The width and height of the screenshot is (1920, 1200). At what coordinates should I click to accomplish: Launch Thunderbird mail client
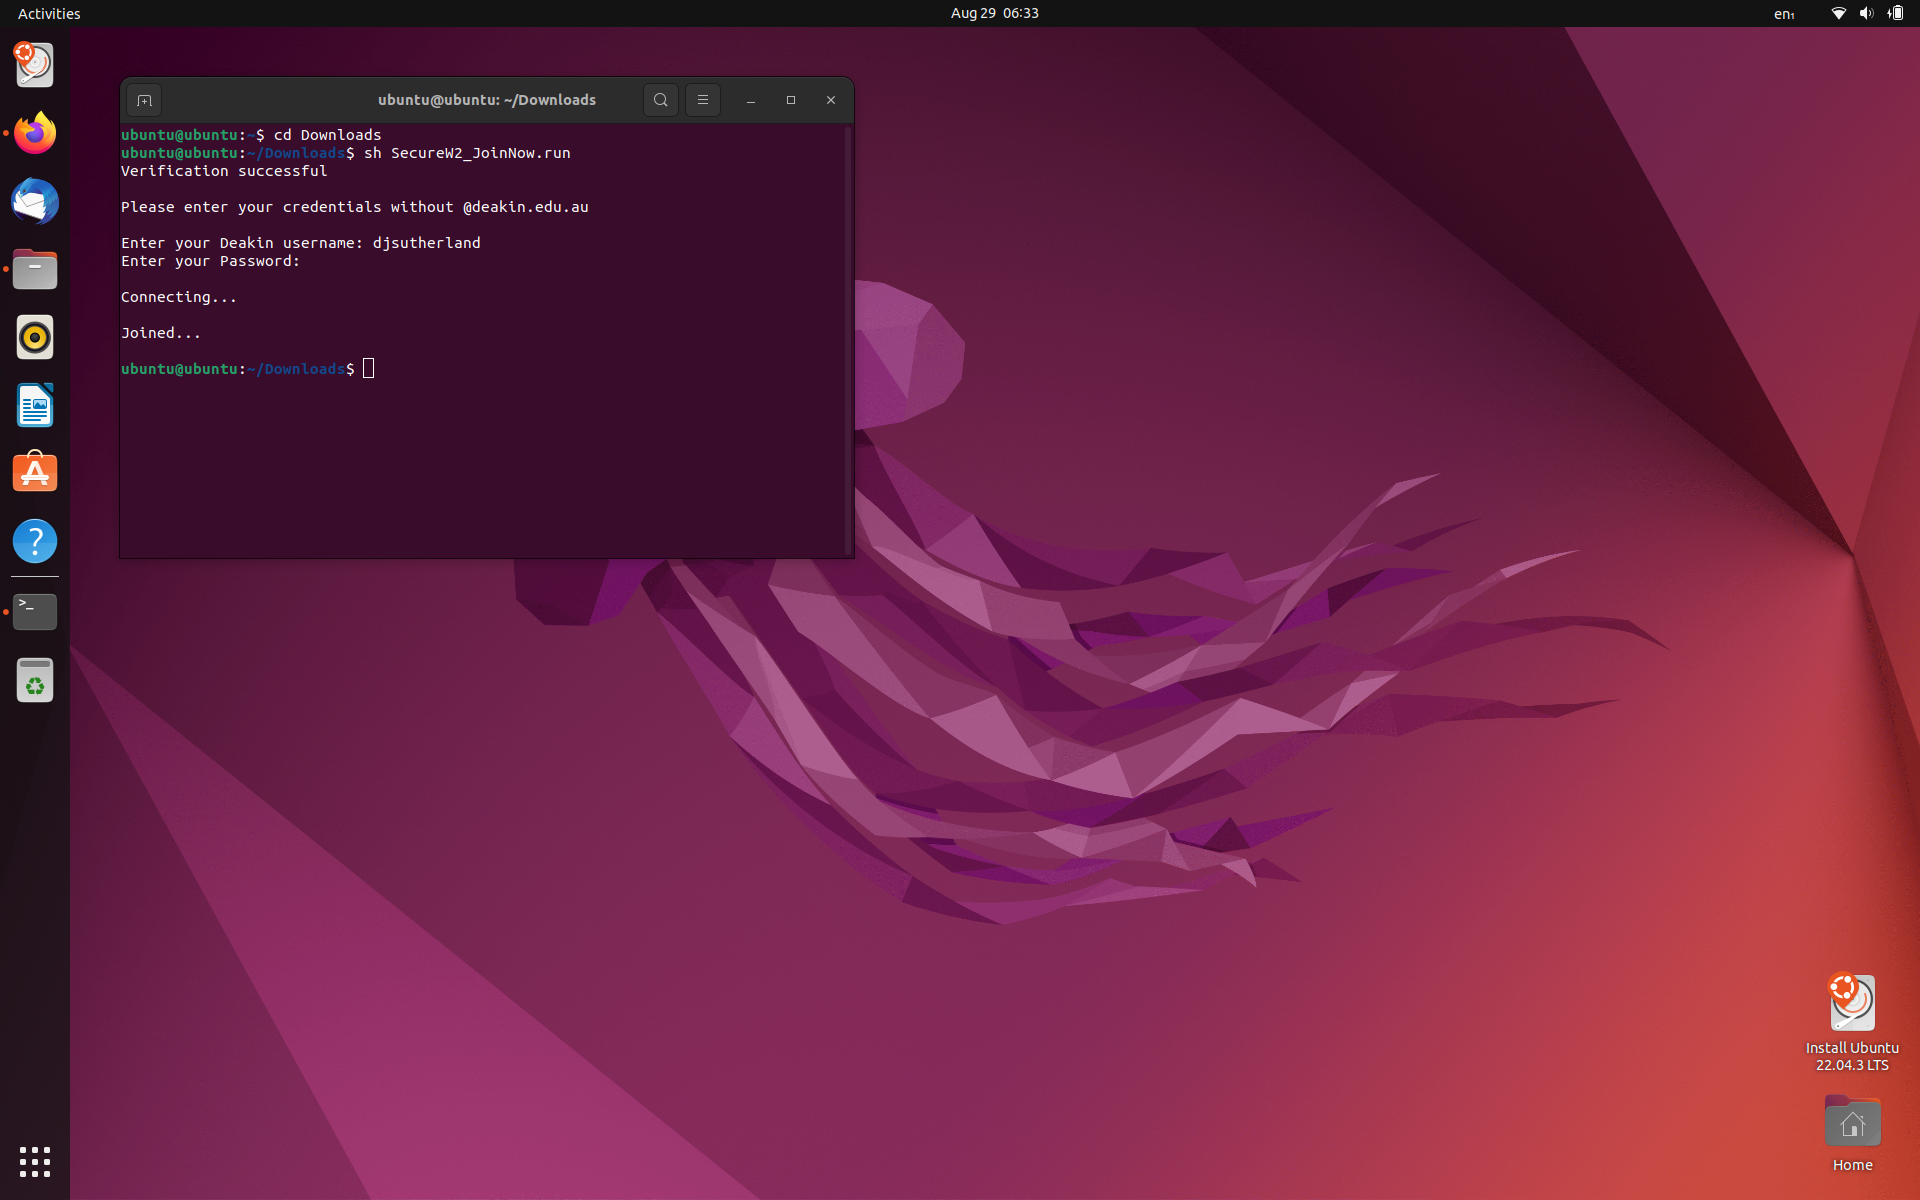pyautogui.click(x=35, y=201)
